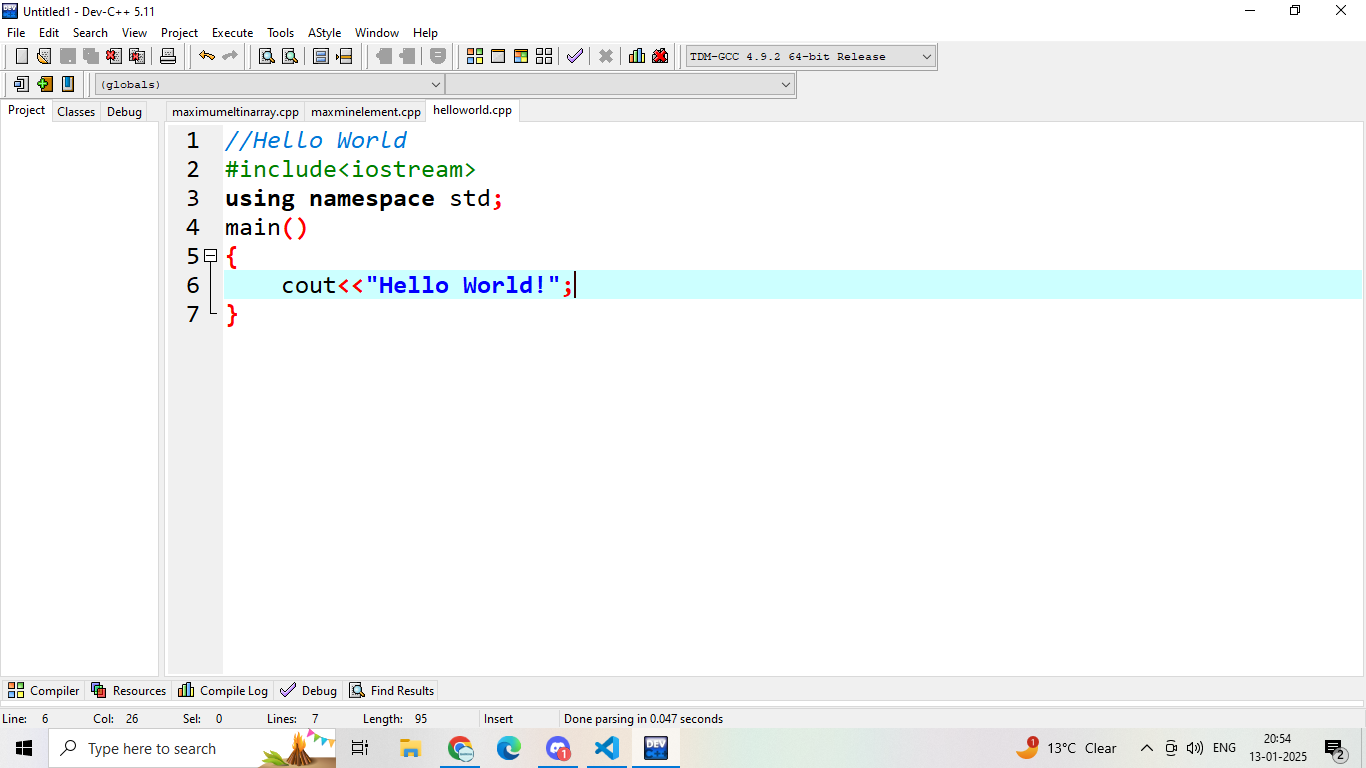Image resolution: width=1366 pixels, height=768 pixels.
Task: Open Find with the magnifier icon
Action: (x=267, y=56)
